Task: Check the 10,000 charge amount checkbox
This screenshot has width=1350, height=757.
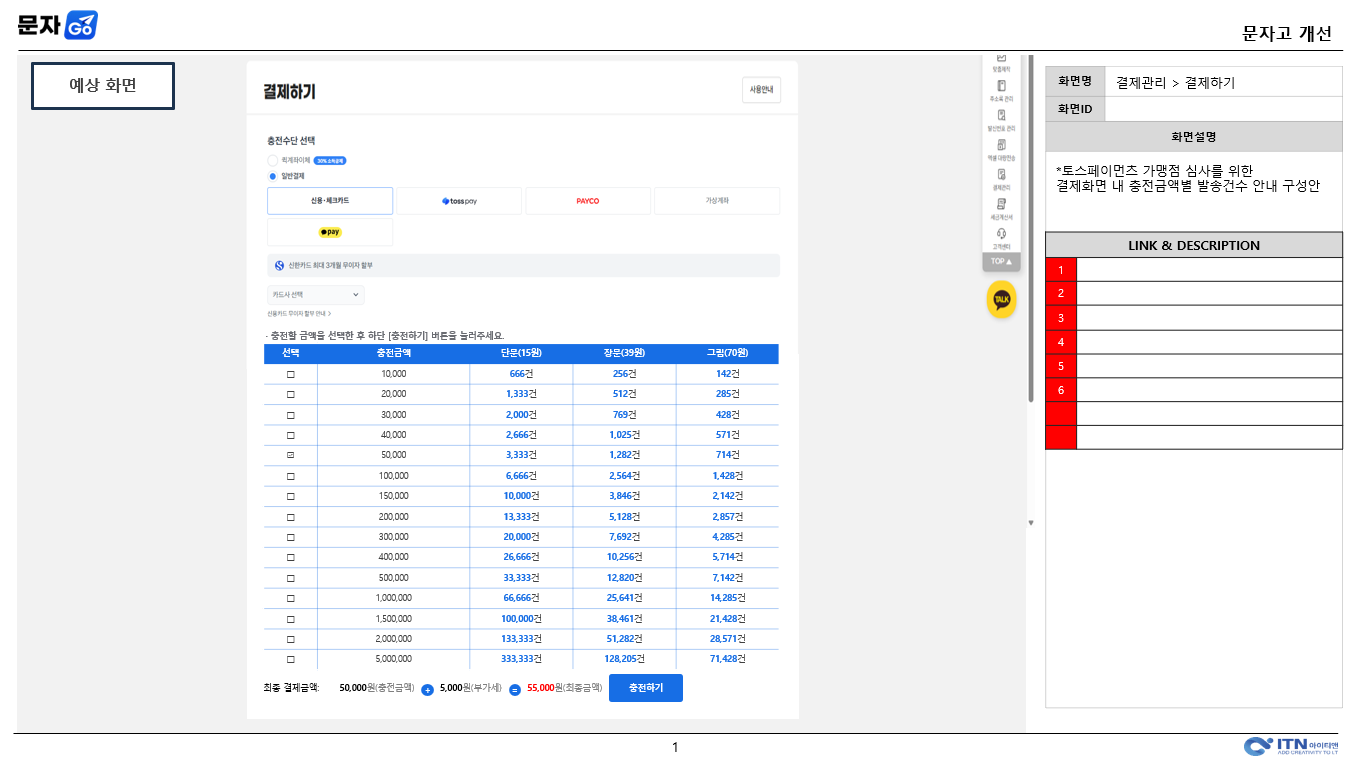Action: [x=291, y=374]
